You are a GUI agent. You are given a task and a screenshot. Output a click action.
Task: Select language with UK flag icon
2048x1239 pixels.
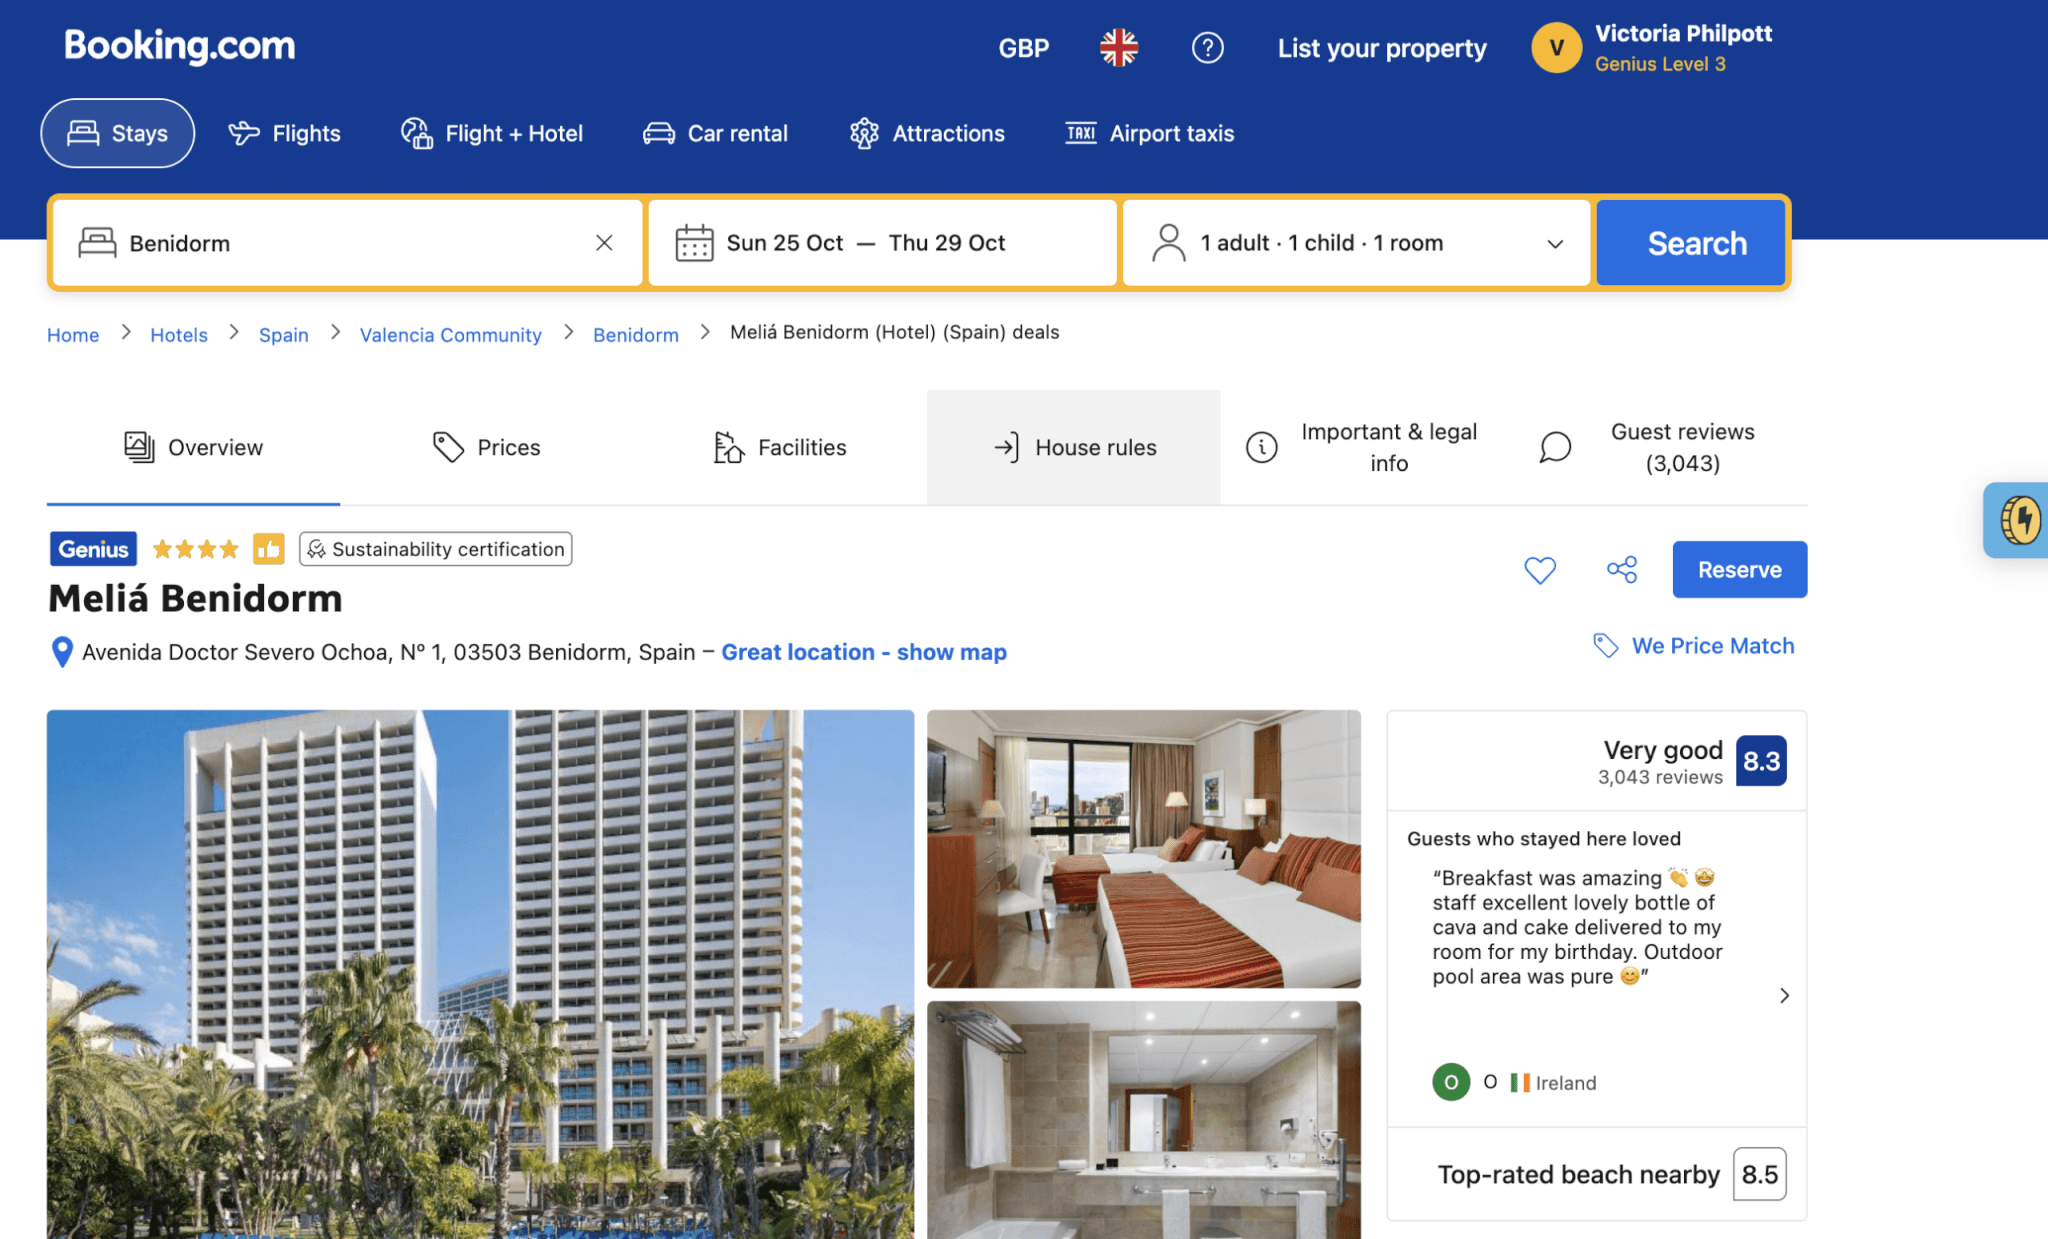(1118, 48)
